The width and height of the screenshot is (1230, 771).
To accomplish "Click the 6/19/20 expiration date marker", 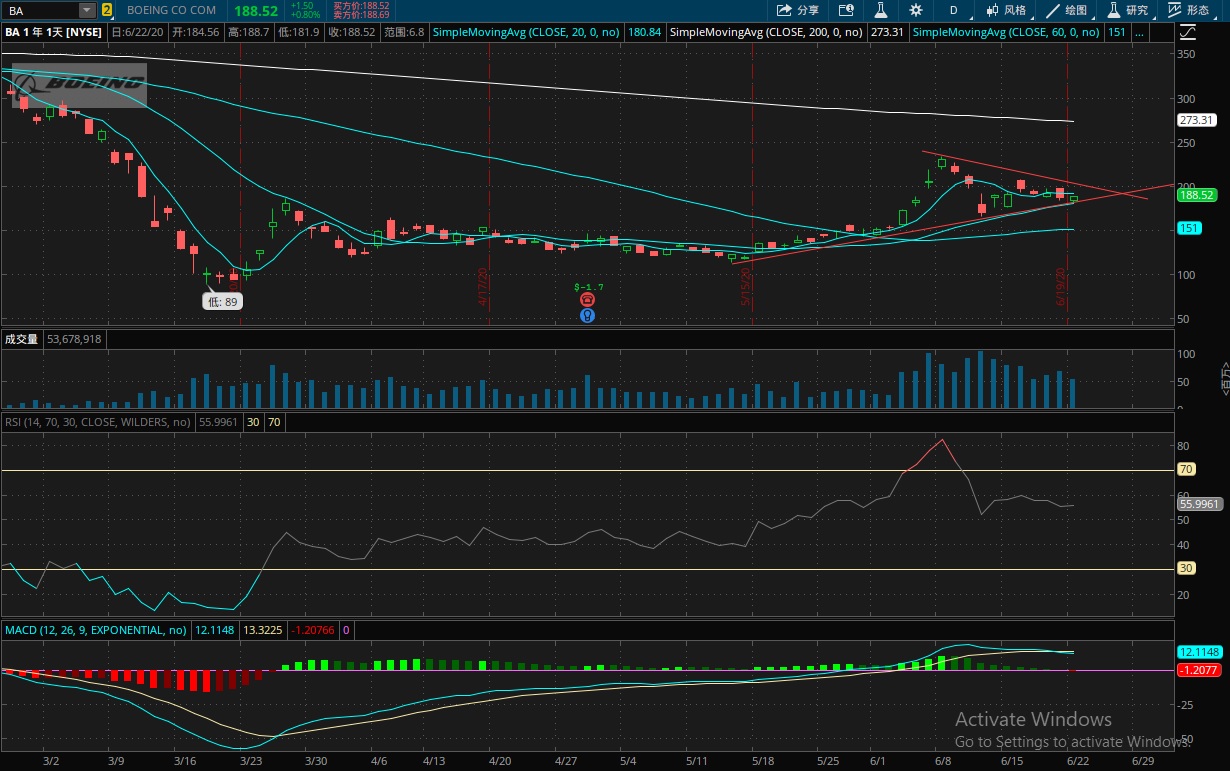I will (1062, 287).
